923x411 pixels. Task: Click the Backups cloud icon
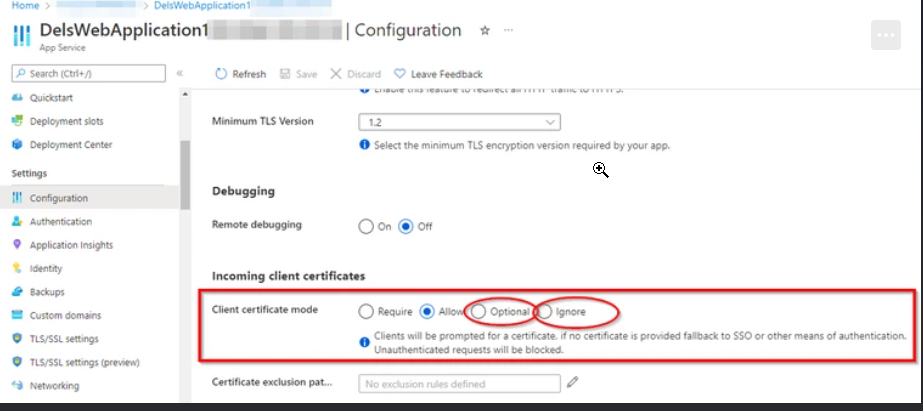17,292
